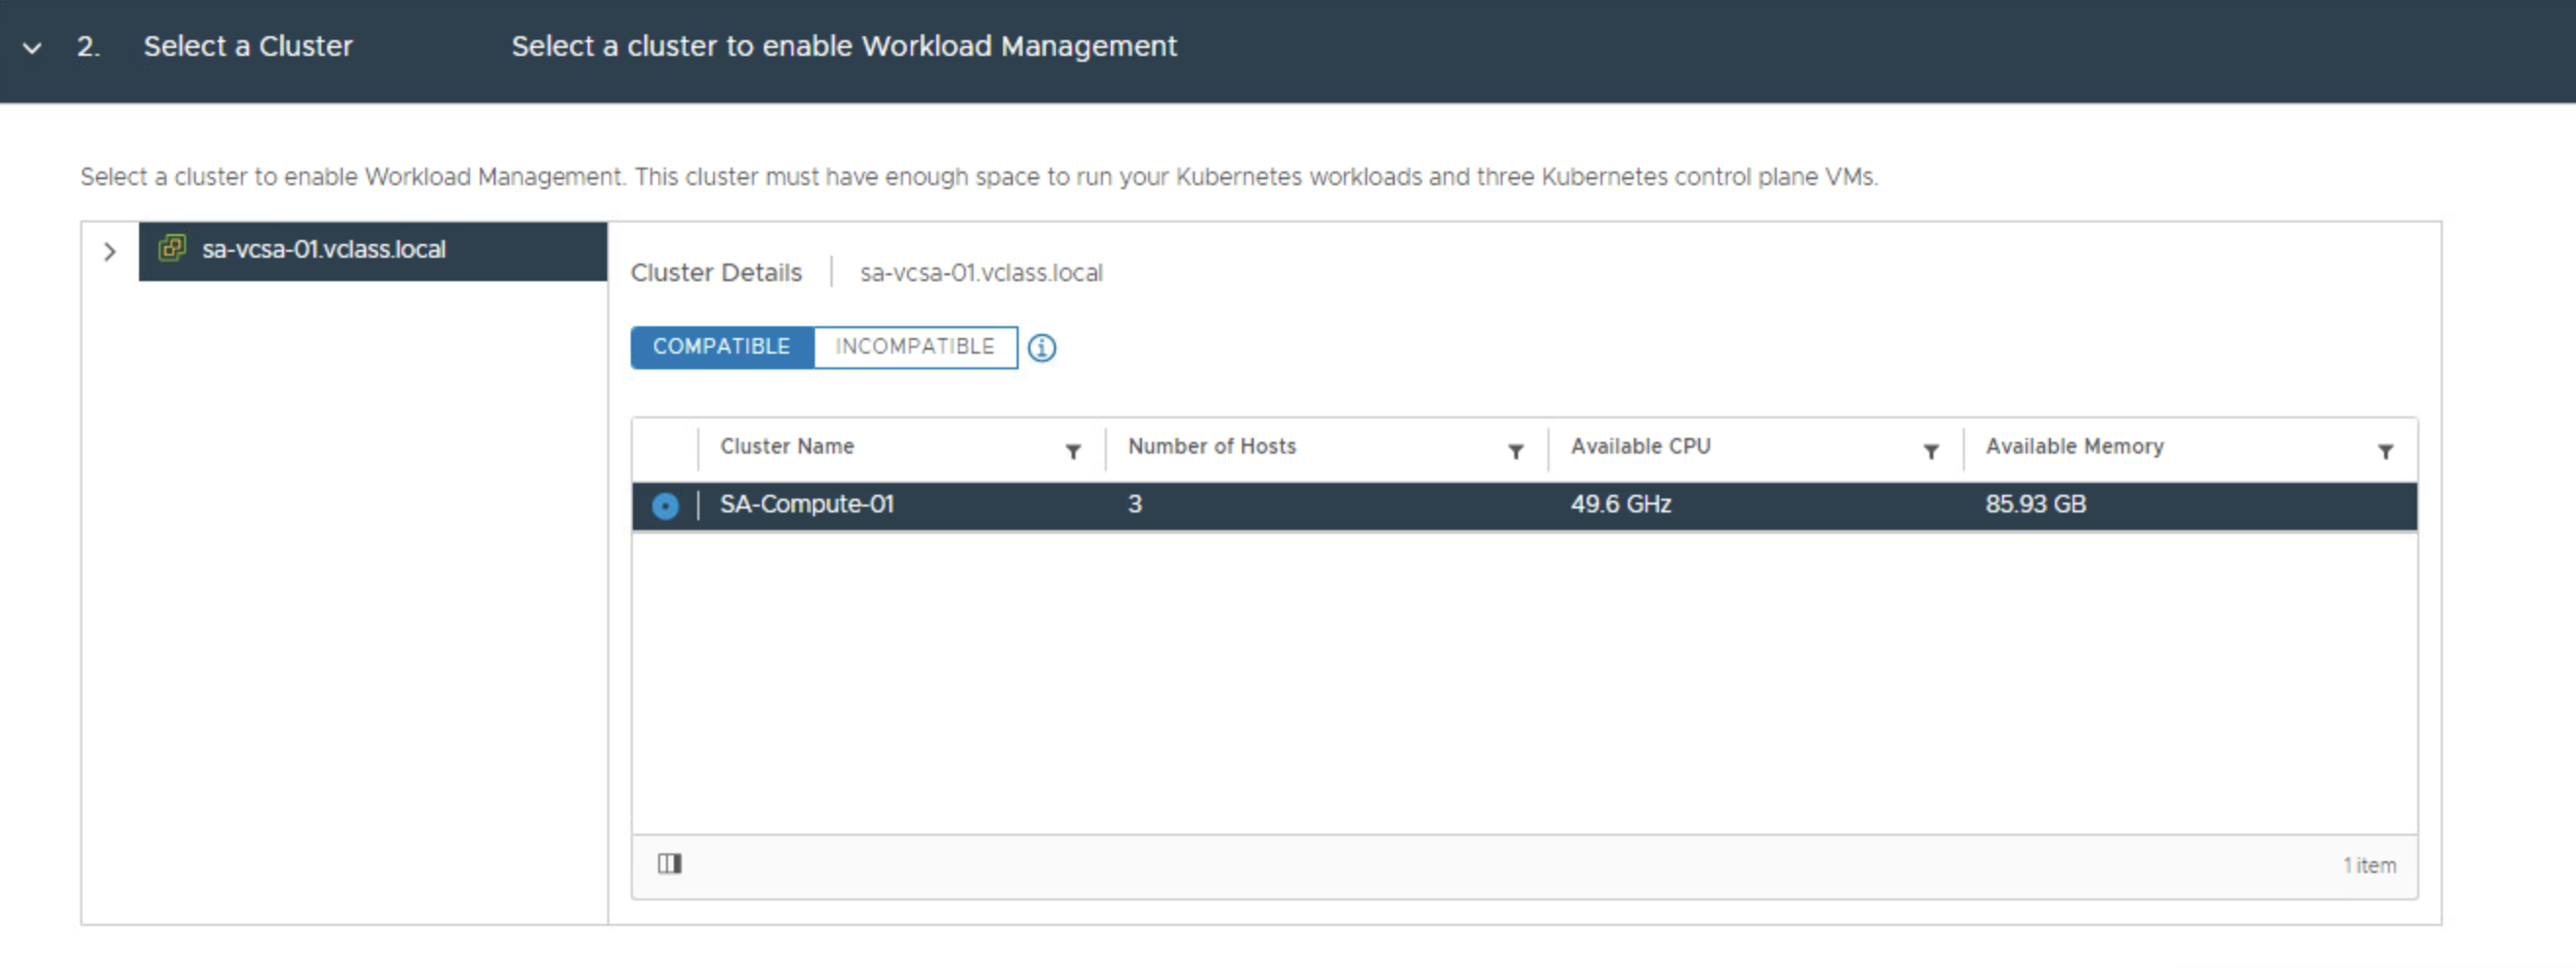Image resolution: width=2576 pixels, height=968 pixels.
Task: Expand the sa-vcsa-01.vclass.local inventory tree
Action: click(110, 251)
